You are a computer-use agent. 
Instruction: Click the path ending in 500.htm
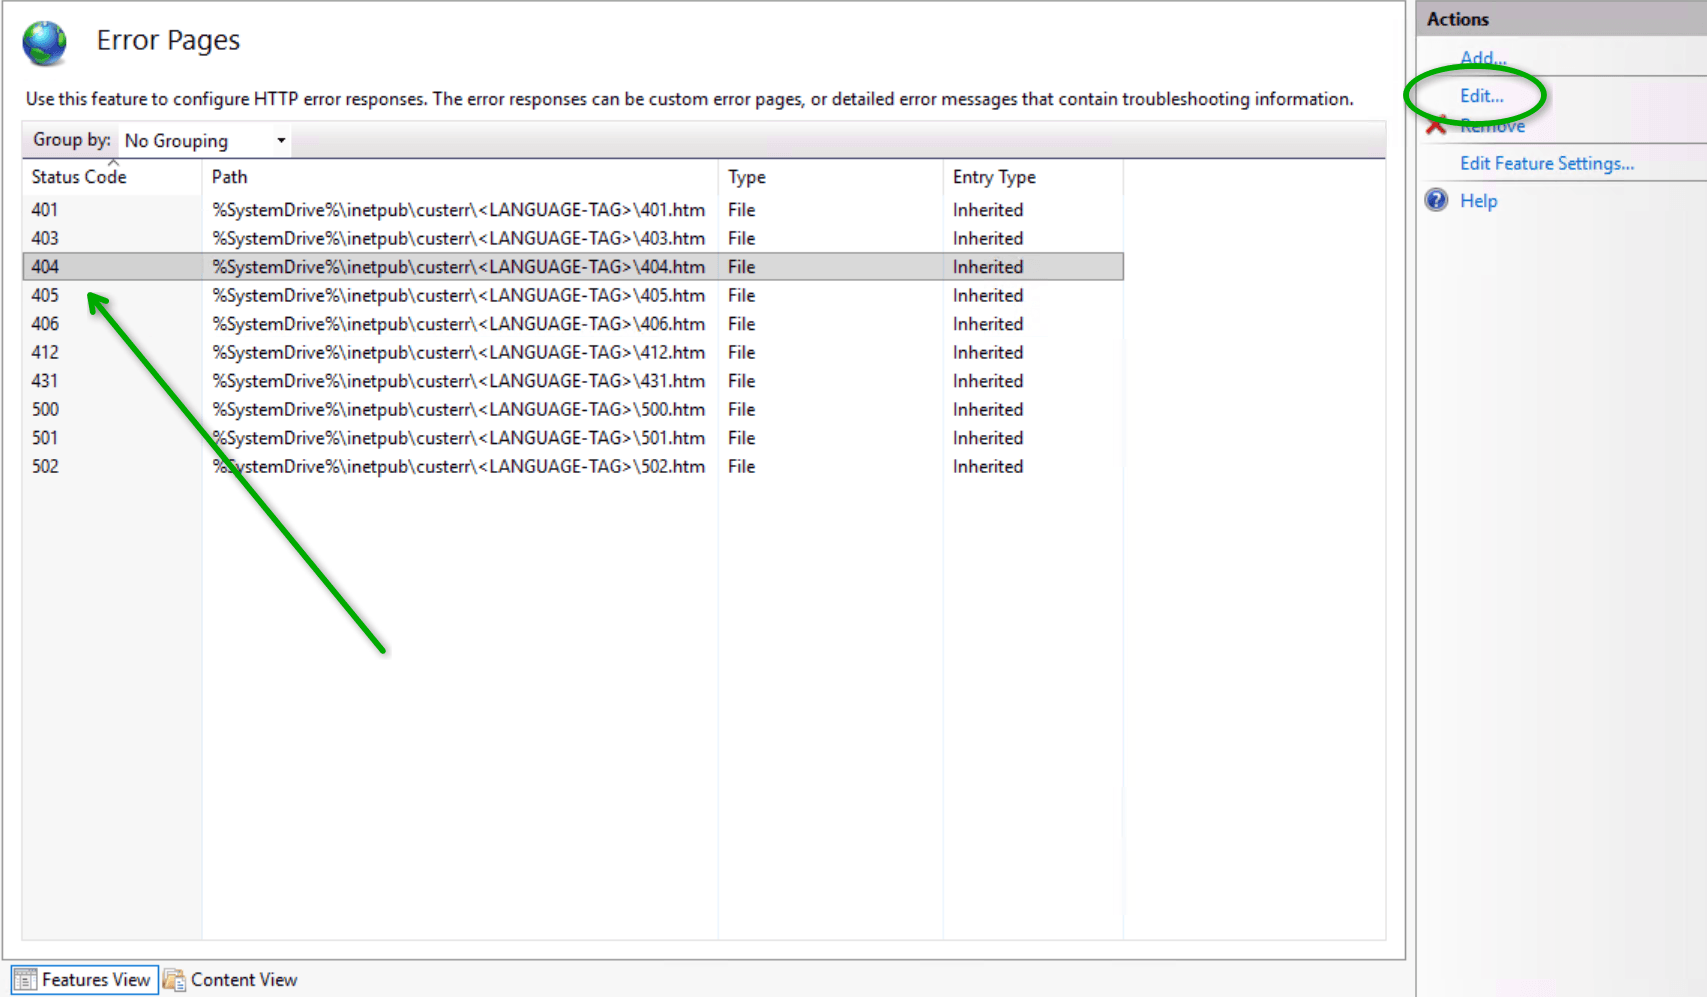[459, 409]
